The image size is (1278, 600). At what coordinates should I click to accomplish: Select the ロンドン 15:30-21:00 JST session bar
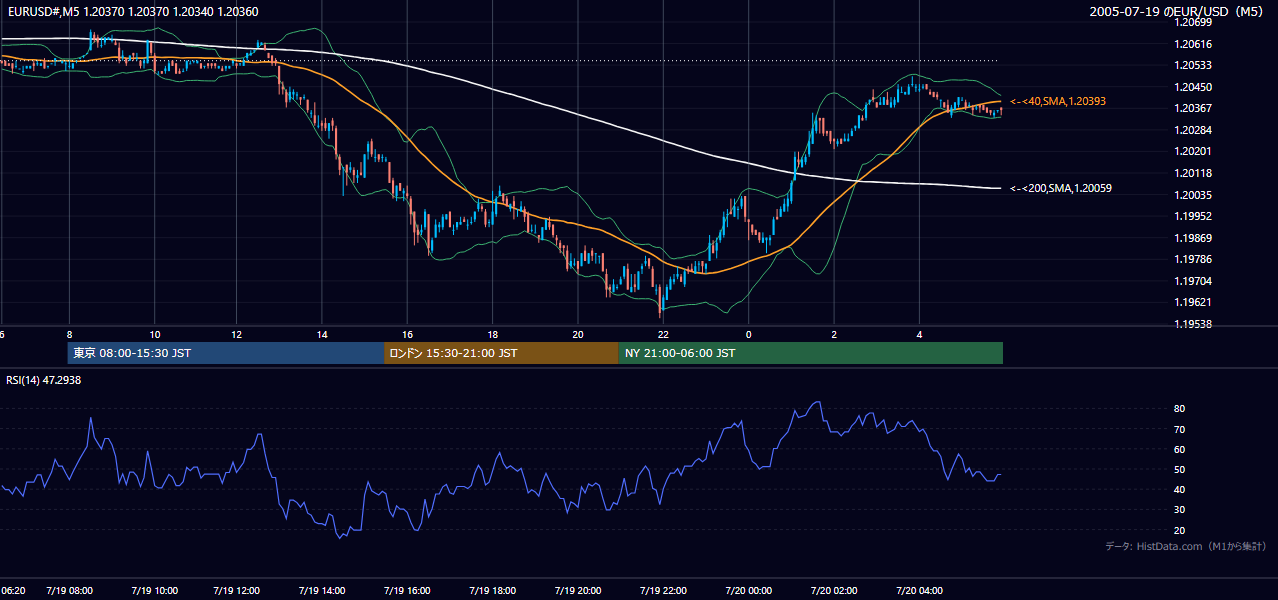(501, 353)
